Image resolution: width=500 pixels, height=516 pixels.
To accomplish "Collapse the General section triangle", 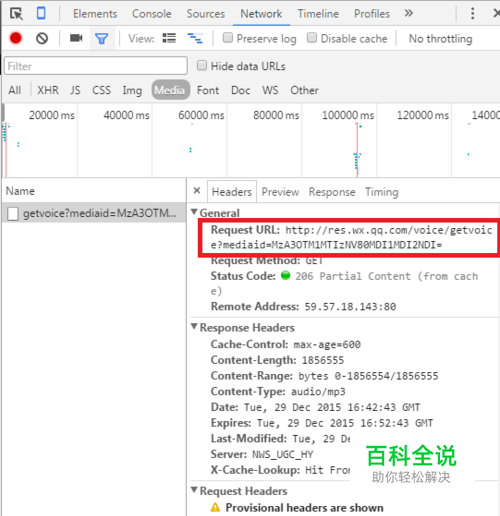I will click(x=194, y=212).
